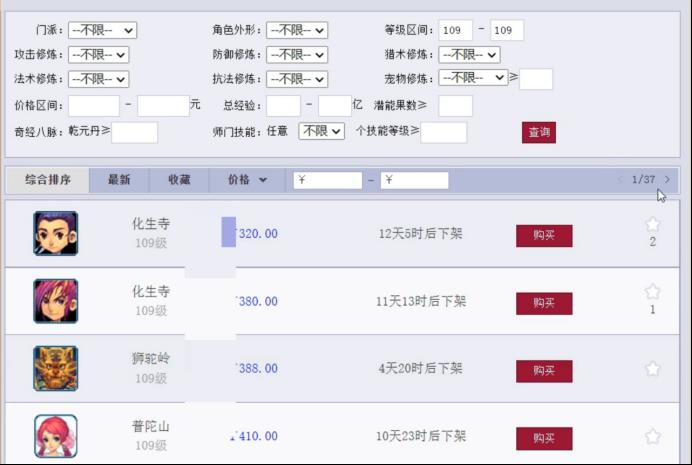Image resolution: width=692 pixels, height=465 pixels.
Task: Open the 攻击修炼 dropdown
Action: (98, 55)
